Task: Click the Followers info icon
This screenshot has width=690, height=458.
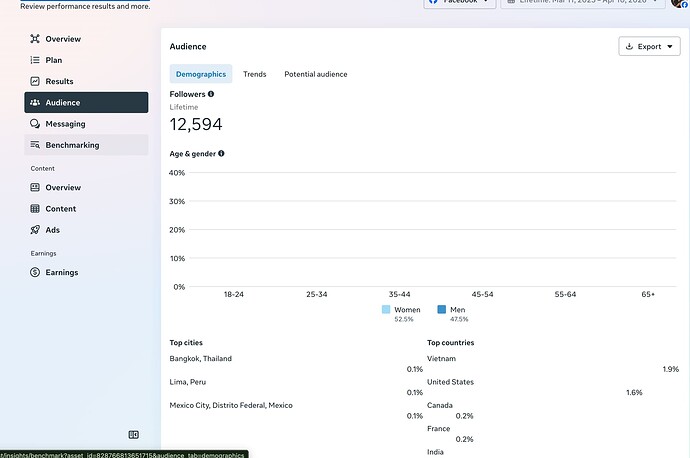Action: tap(211, 94)
